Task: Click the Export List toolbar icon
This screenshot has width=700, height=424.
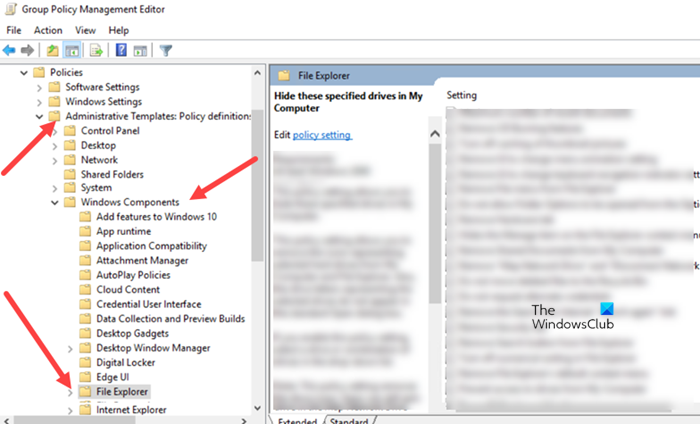Action: 96,50
